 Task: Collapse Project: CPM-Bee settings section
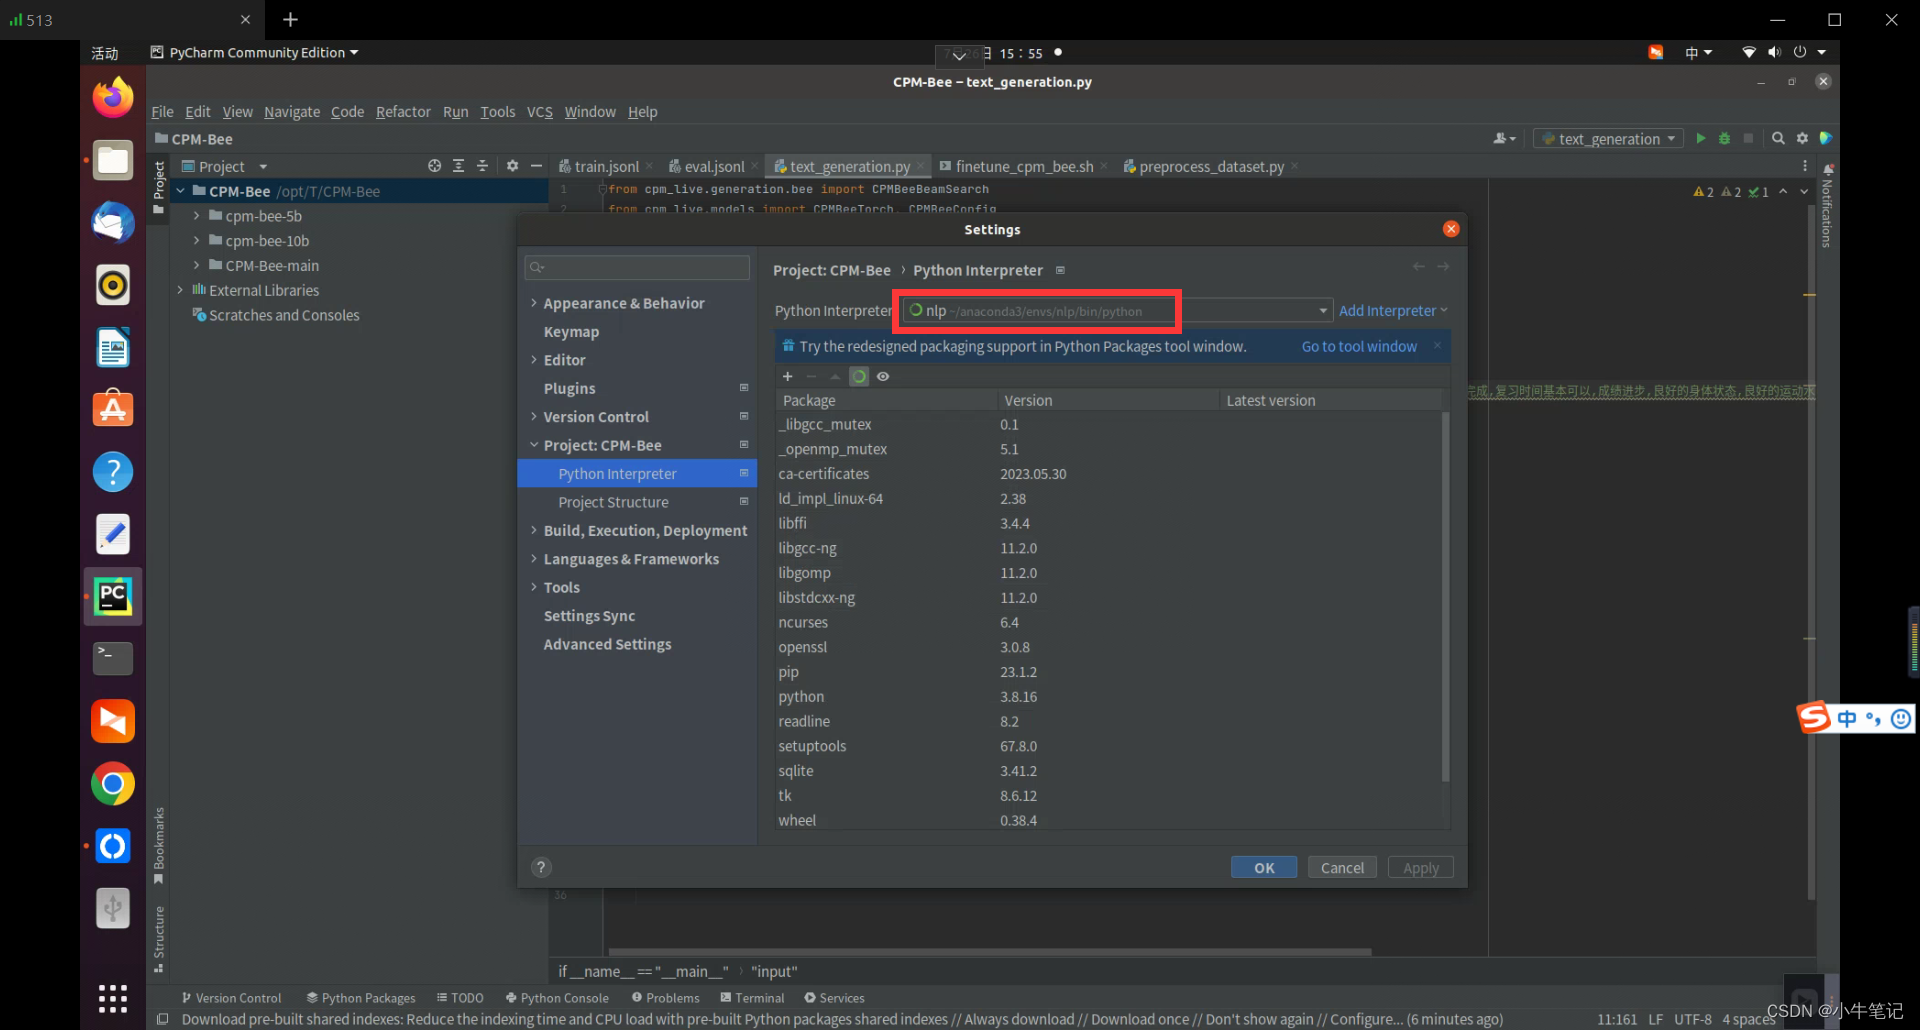pos(534,446)
